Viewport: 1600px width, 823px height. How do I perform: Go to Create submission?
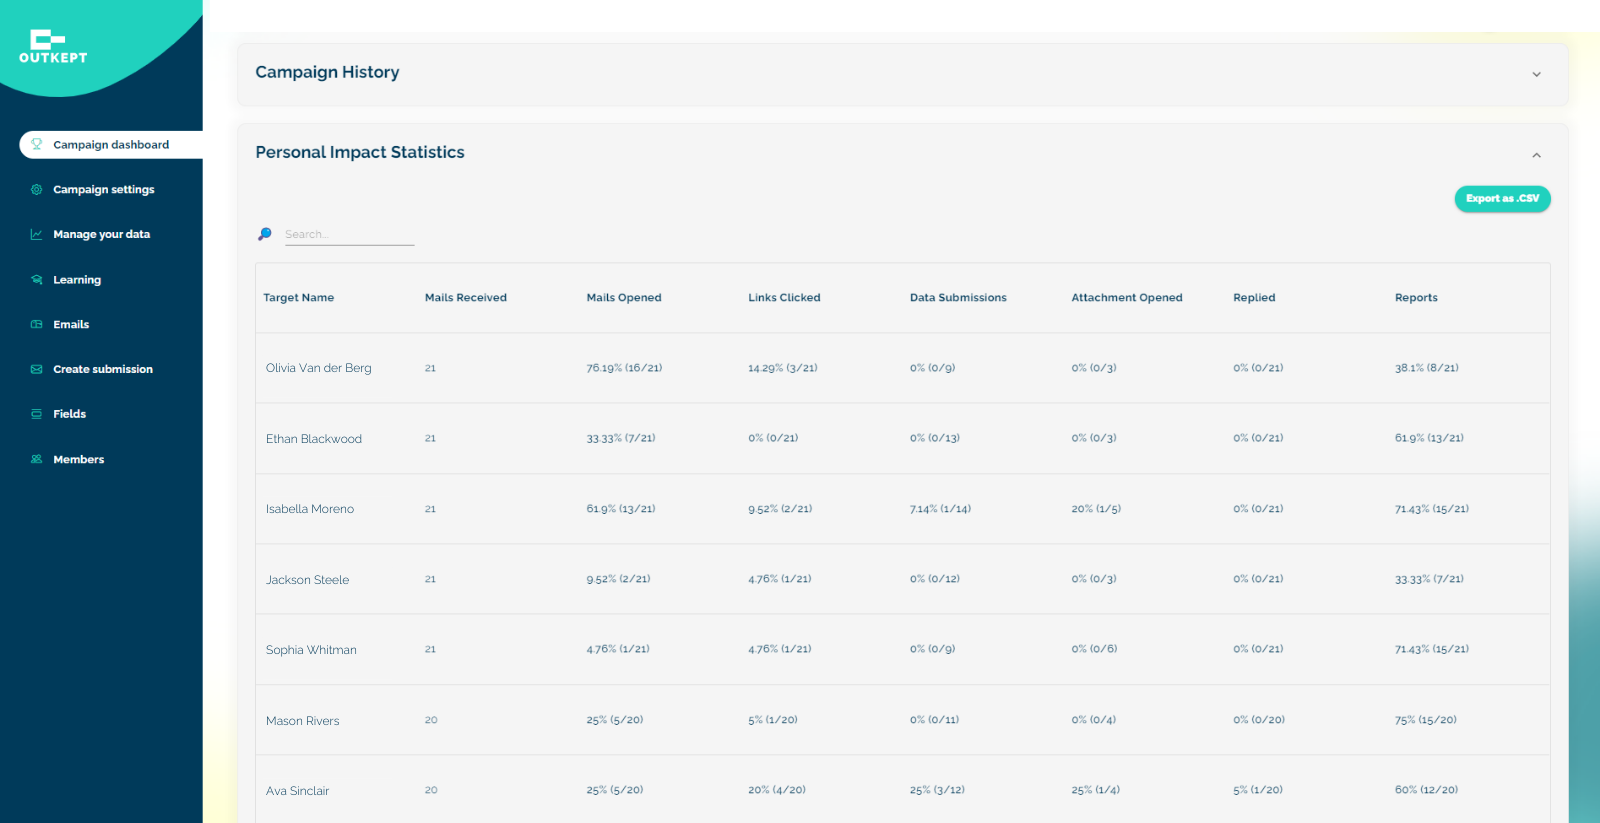[103, 369]
